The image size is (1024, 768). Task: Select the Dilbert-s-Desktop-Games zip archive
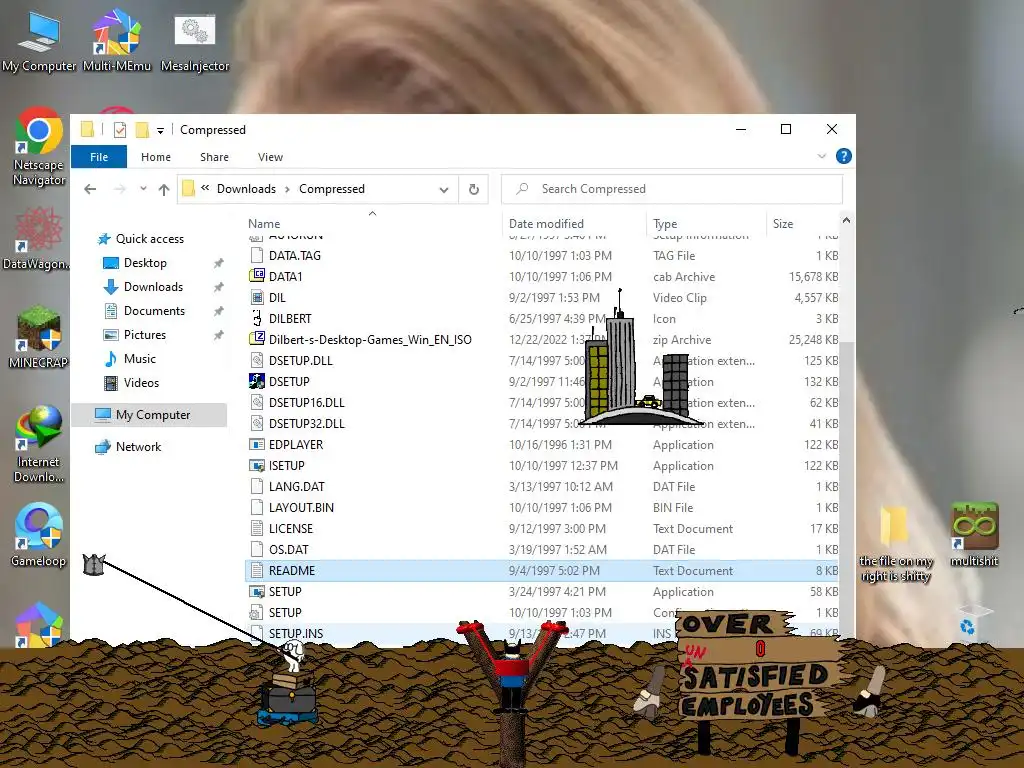257,340
